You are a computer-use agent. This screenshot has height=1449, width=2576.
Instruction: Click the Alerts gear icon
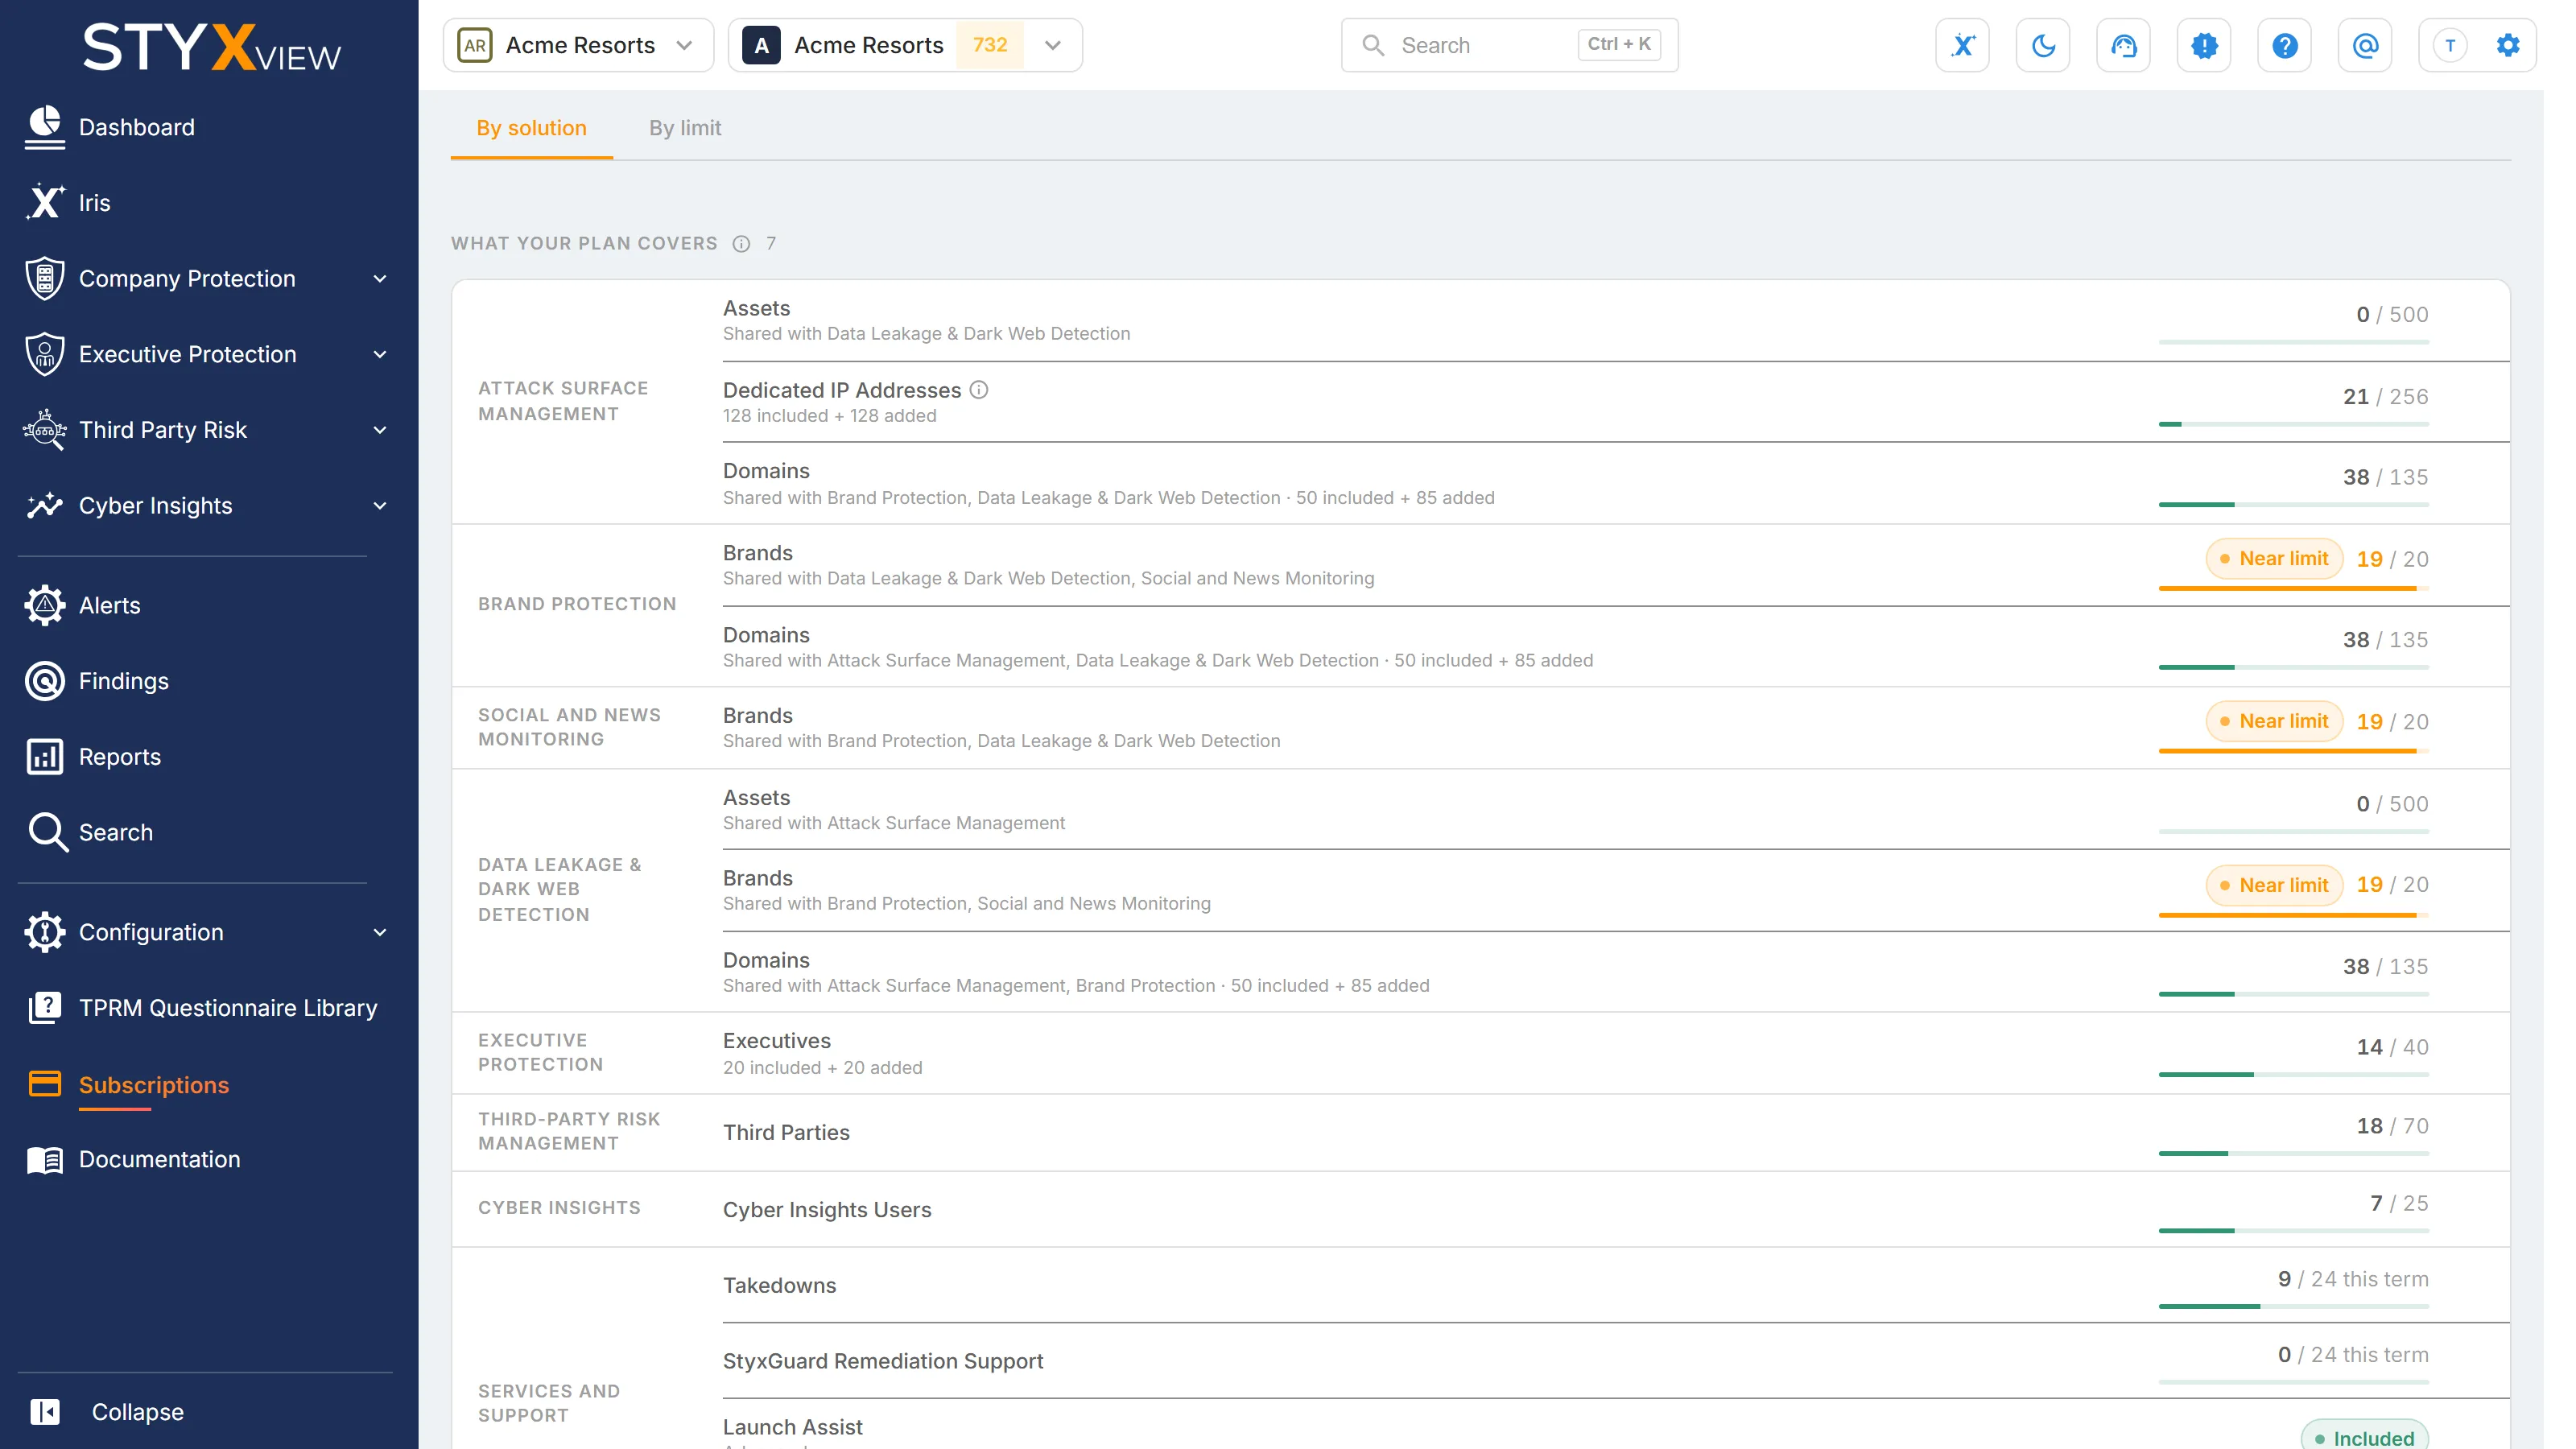(44, 605)
